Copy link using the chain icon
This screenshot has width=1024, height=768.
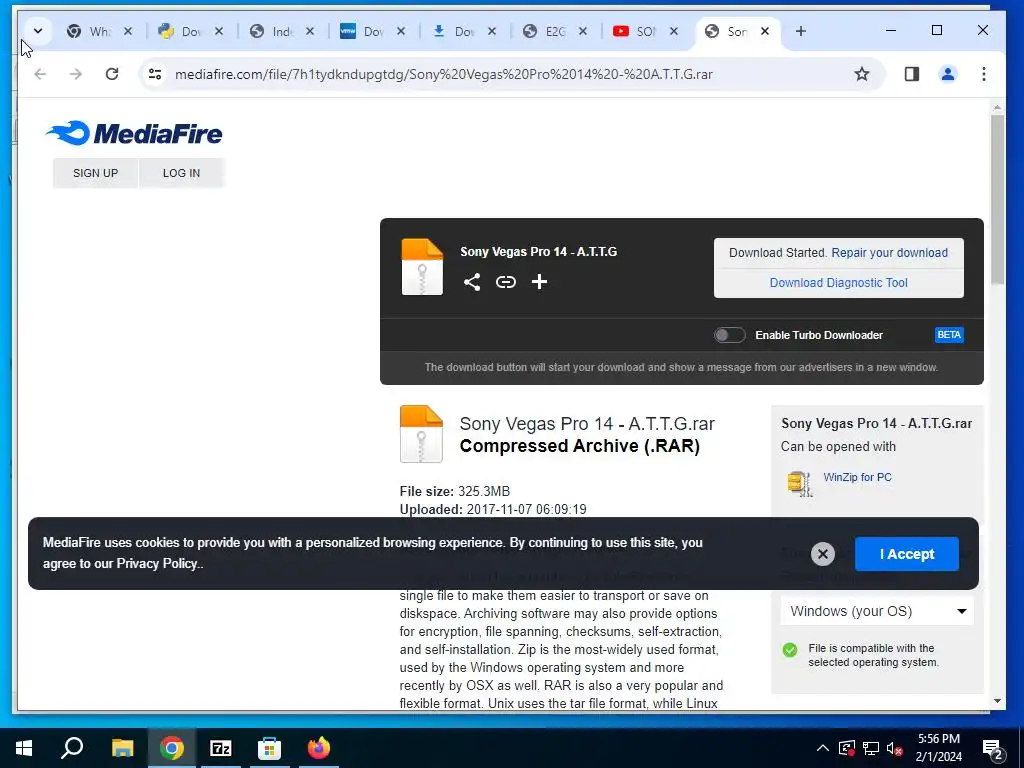pyautogui.click(x=505, y=282)
